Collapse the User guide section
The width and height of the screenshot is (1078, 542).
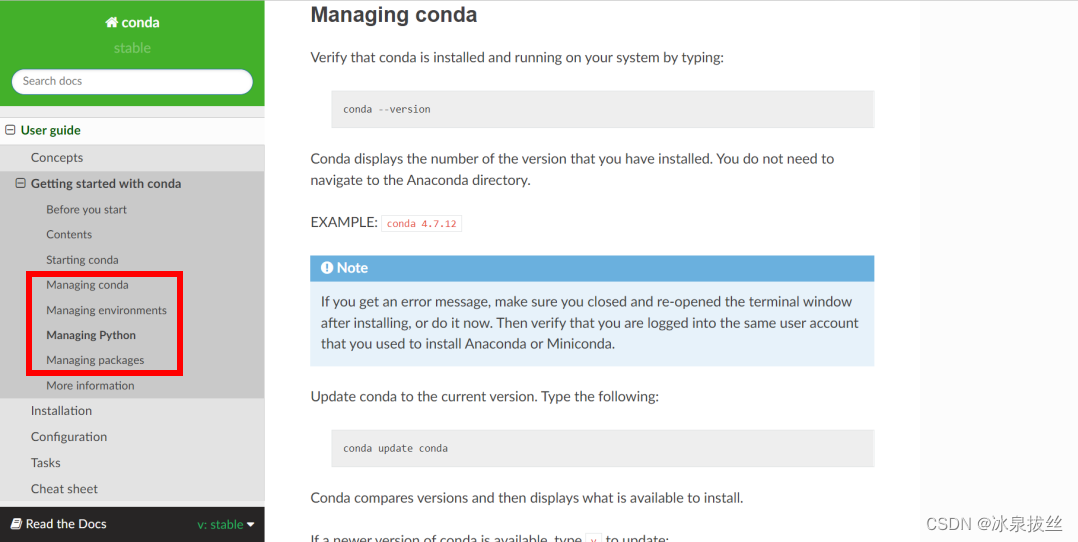click(11, 130)
